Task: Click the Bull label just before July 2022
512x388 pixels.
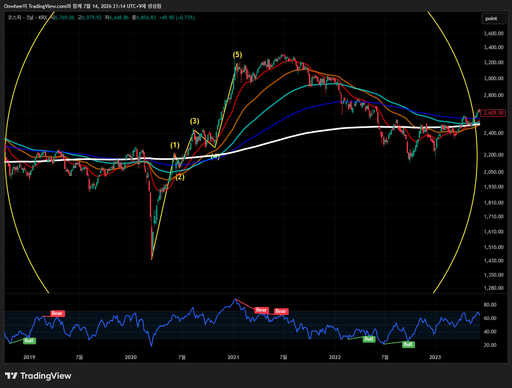Action: [369, 339]
